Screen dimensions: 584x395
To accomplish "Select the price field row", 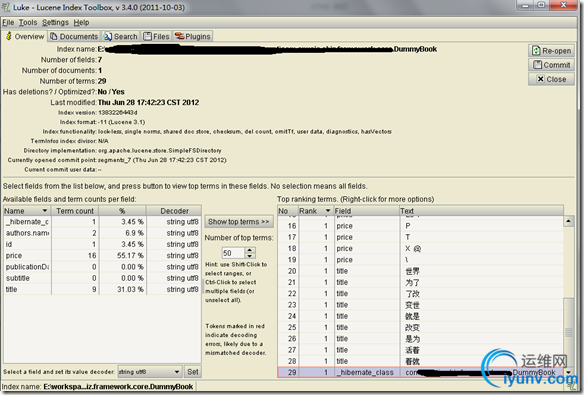I will click(102, 255).
